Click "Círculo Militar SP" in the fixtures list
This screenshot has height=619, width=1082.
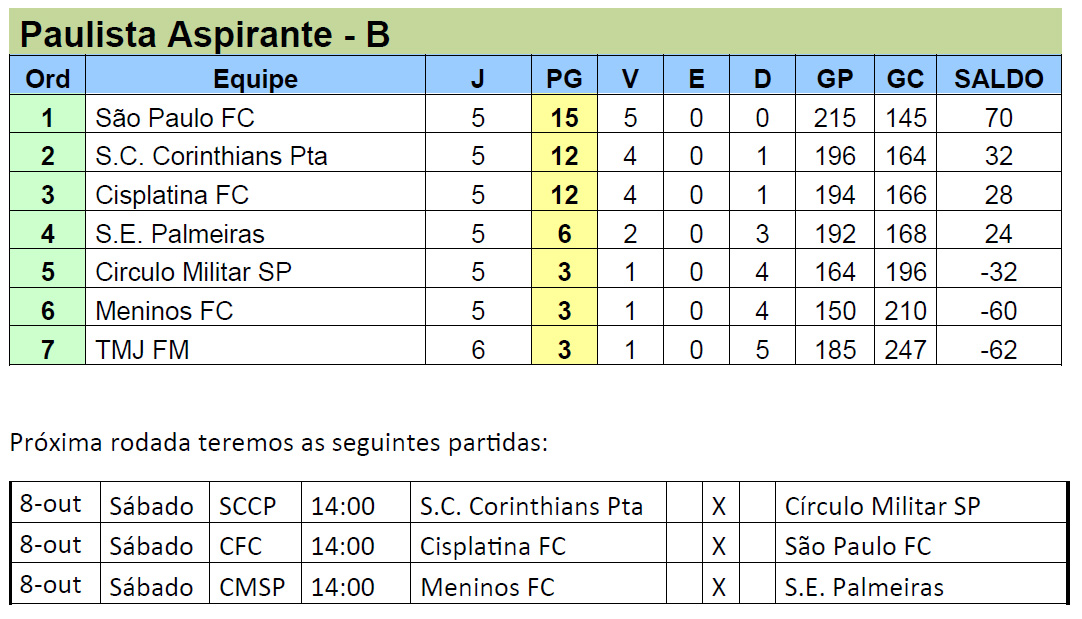(x=882, y=506)
